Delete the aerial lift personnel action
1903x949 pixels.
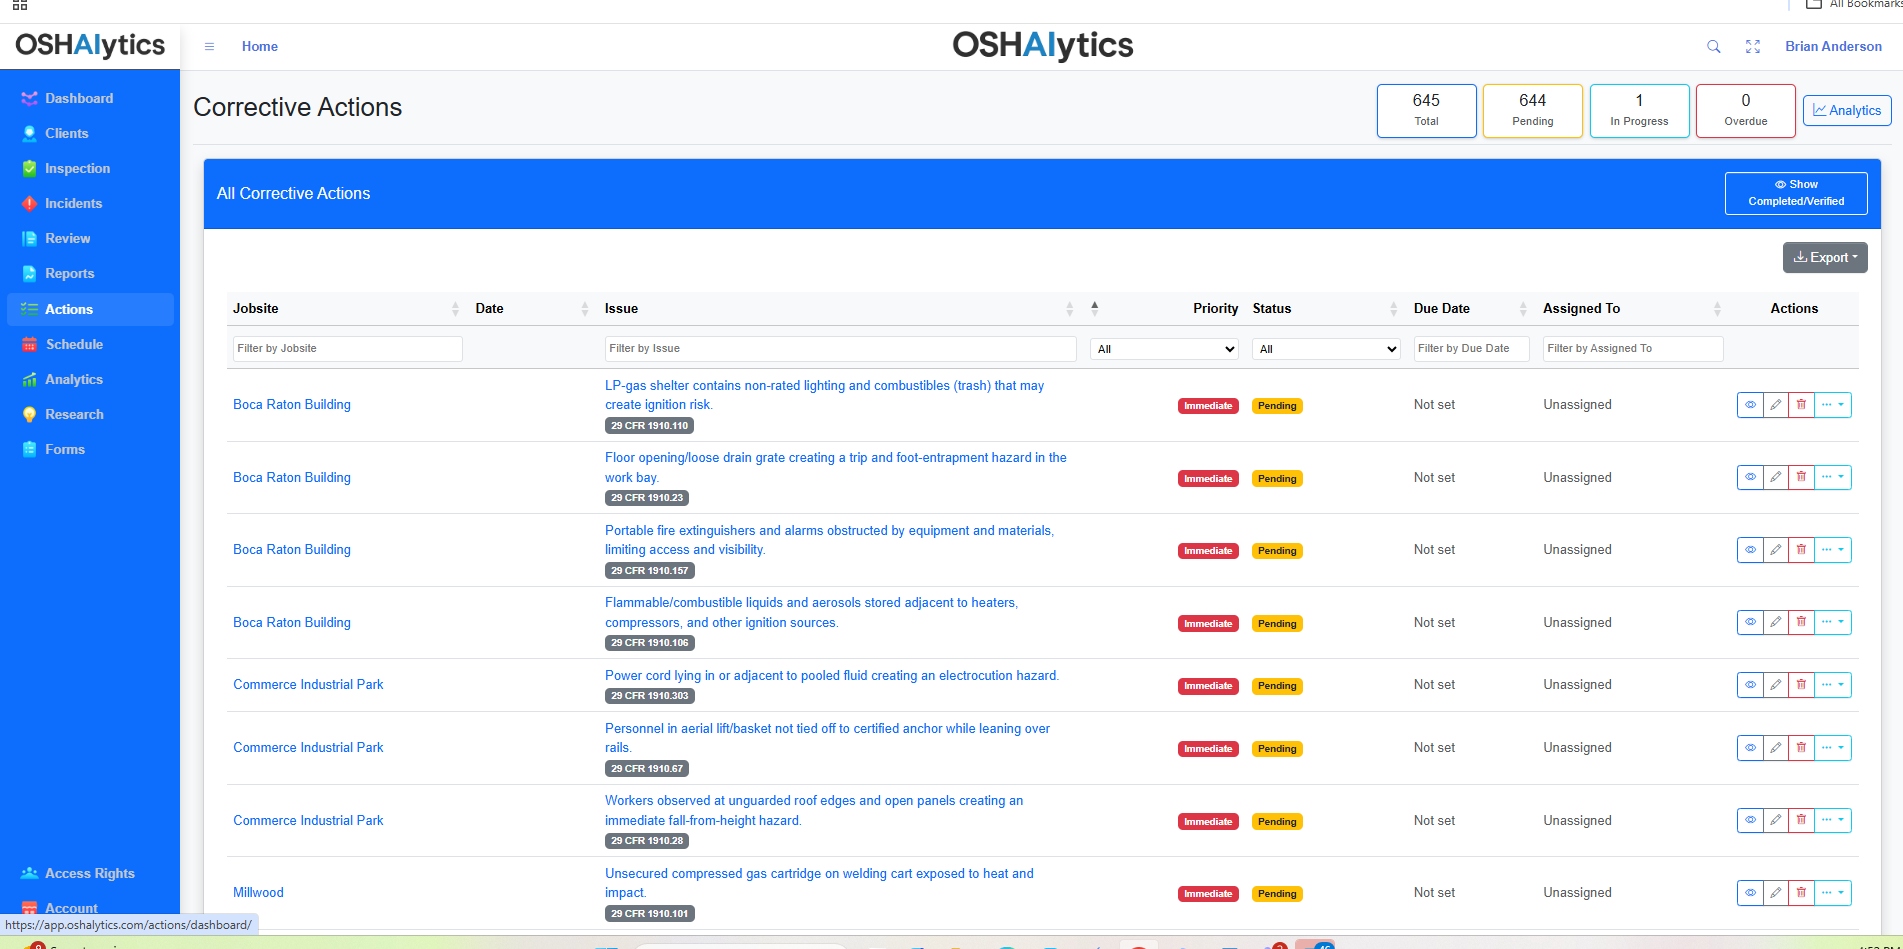1801,748
